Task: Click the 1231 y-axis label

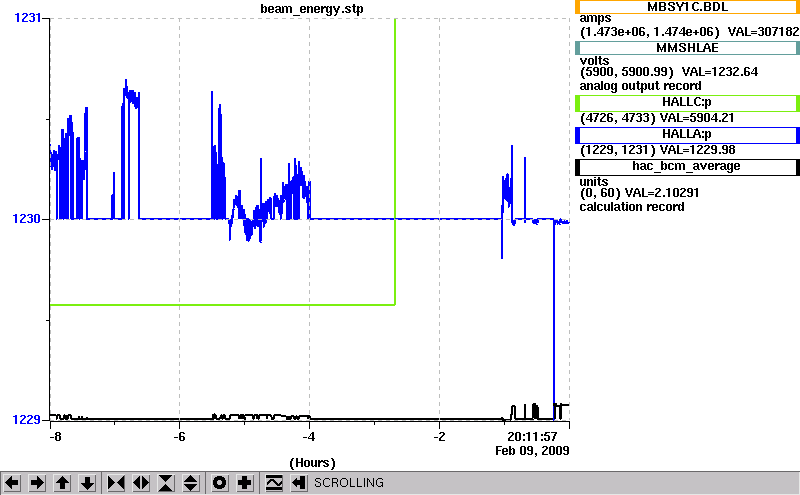Action: point(27,18)
